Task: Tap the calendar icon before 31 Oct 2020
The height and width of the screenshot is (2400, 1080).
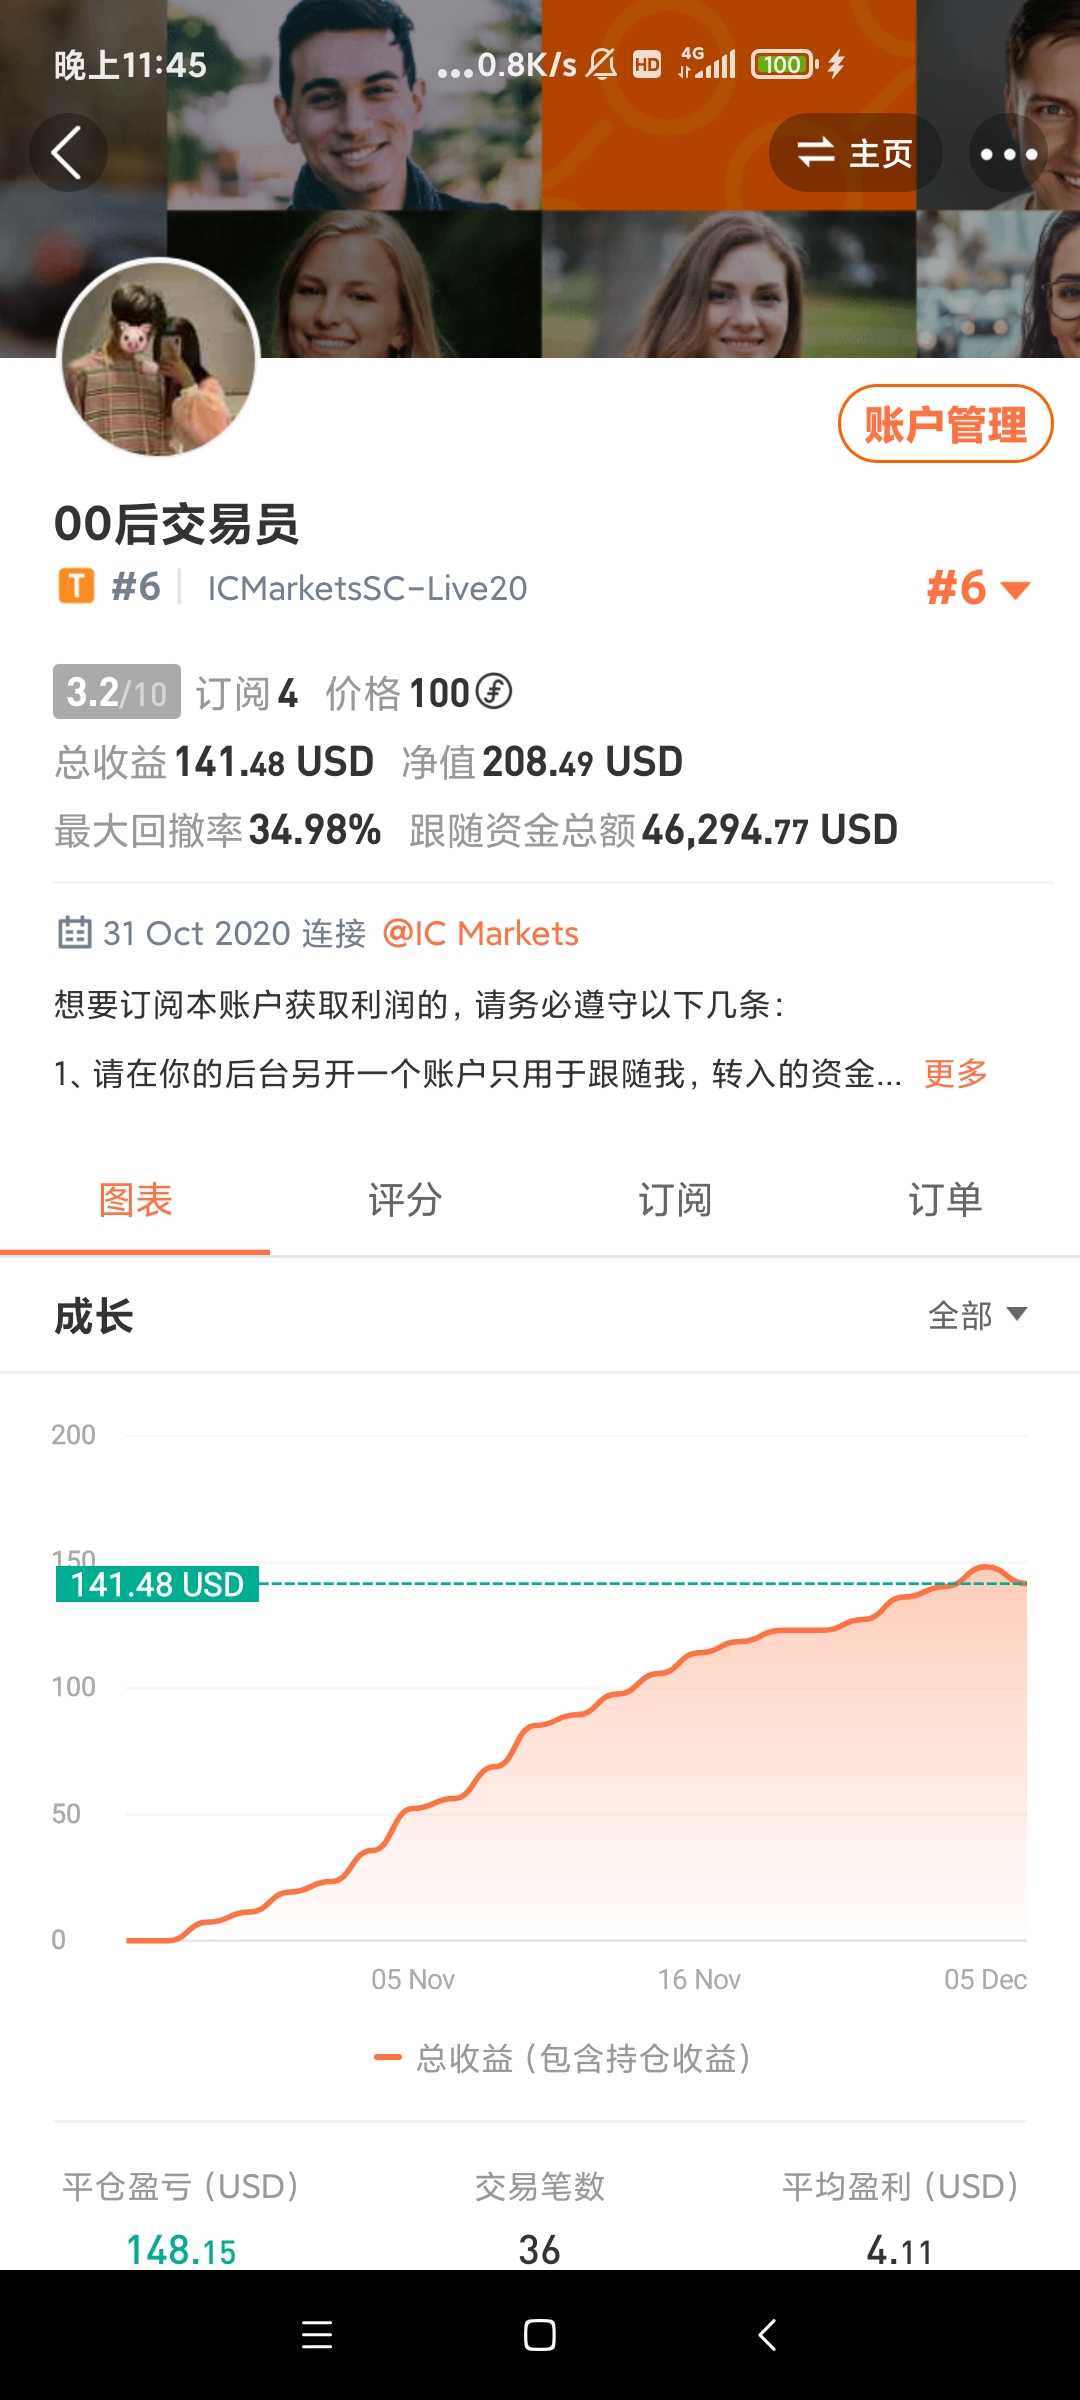Action: (75, 932)
